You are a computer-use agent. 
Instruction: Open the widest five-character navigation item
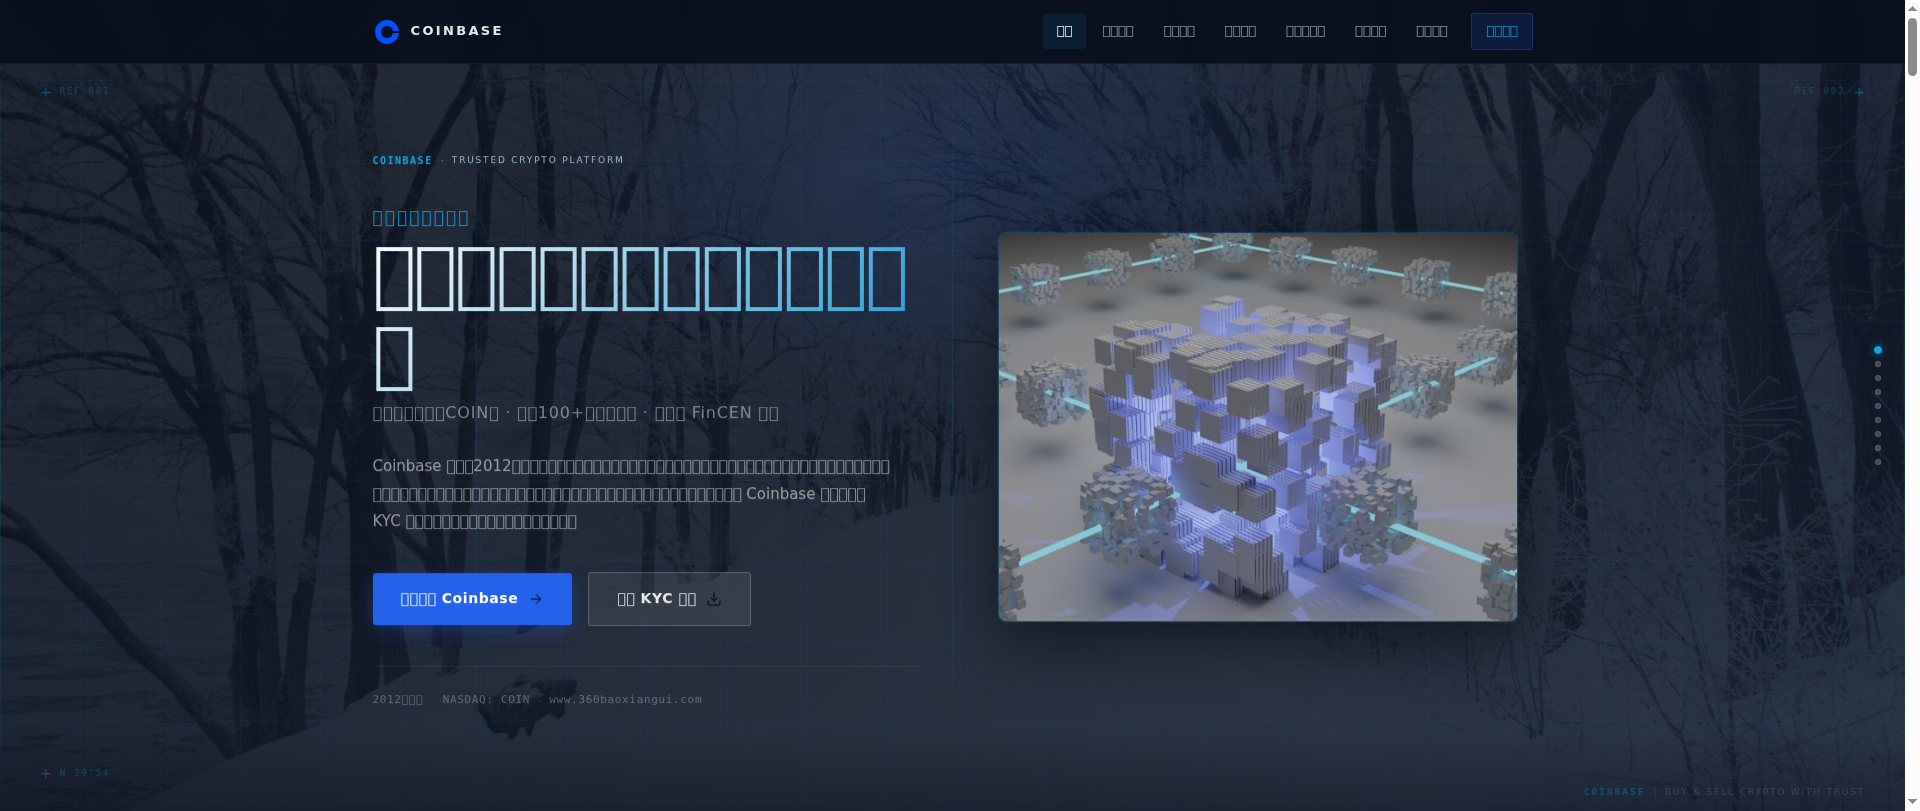point(1305,32)
